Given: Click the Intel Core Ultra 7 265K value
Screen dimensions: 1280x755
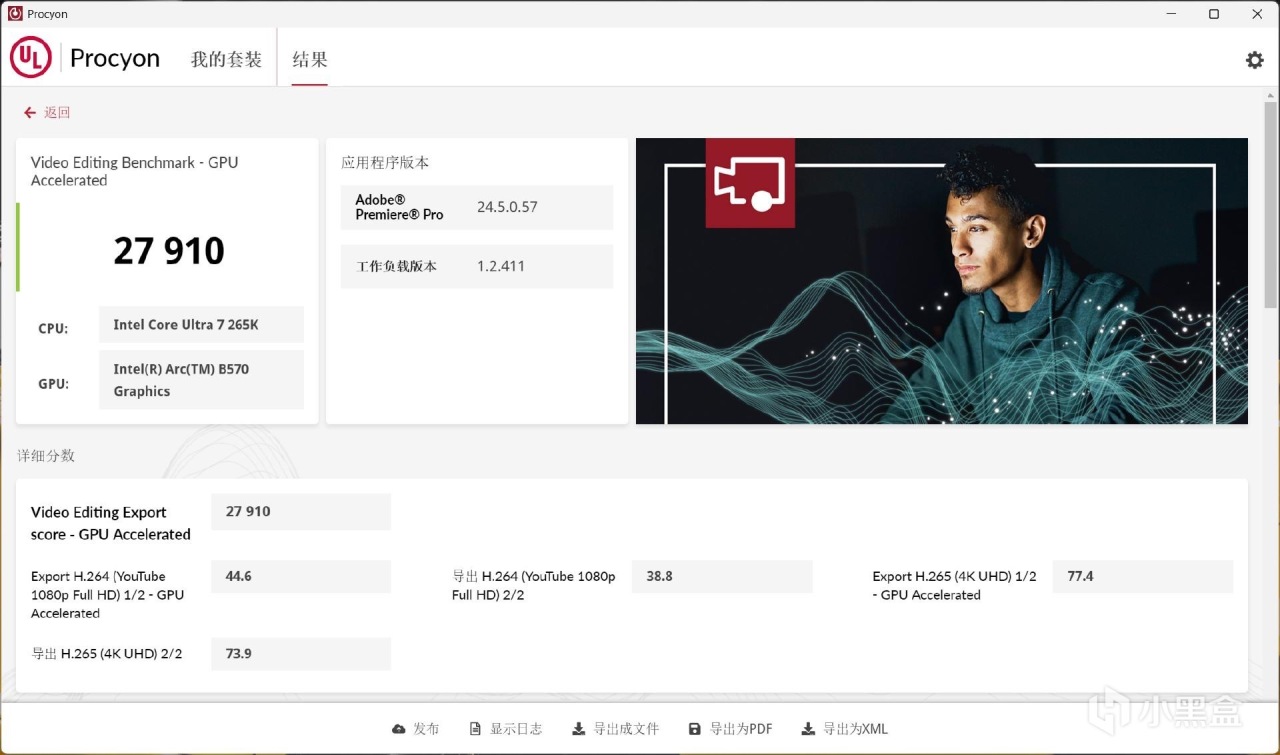Looking at the screenshot, I should point(201,325).
